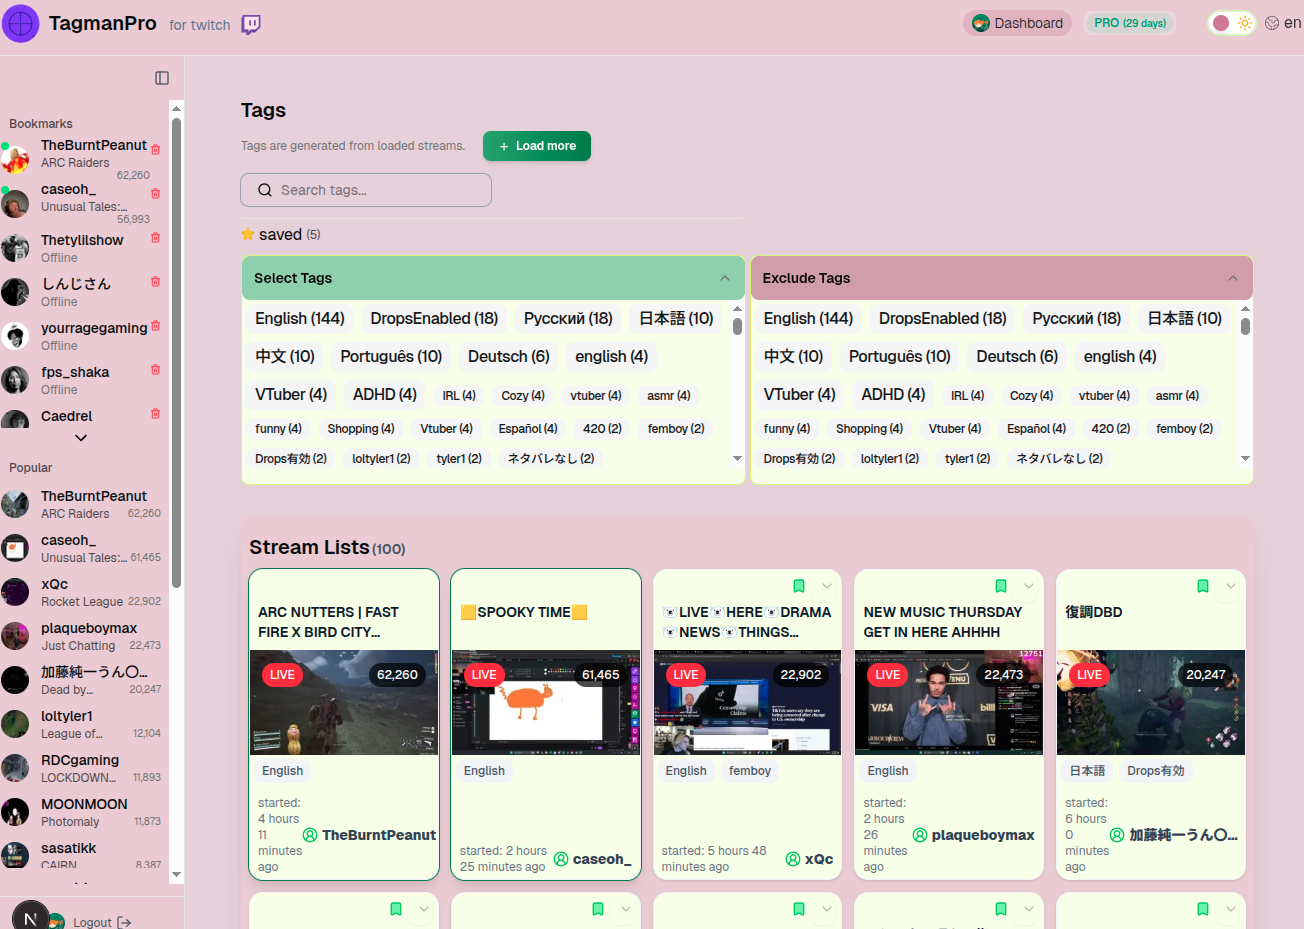Click Thetylilshow avatar in Bookmarks
Screen dimensions: 1304x929
(15, 248)
